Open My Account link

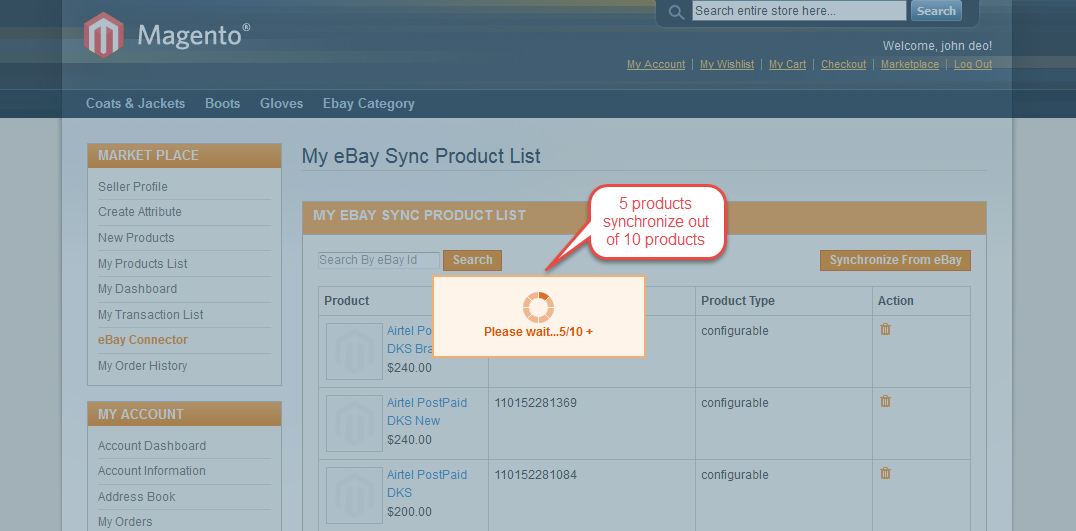tap(656, 64)
